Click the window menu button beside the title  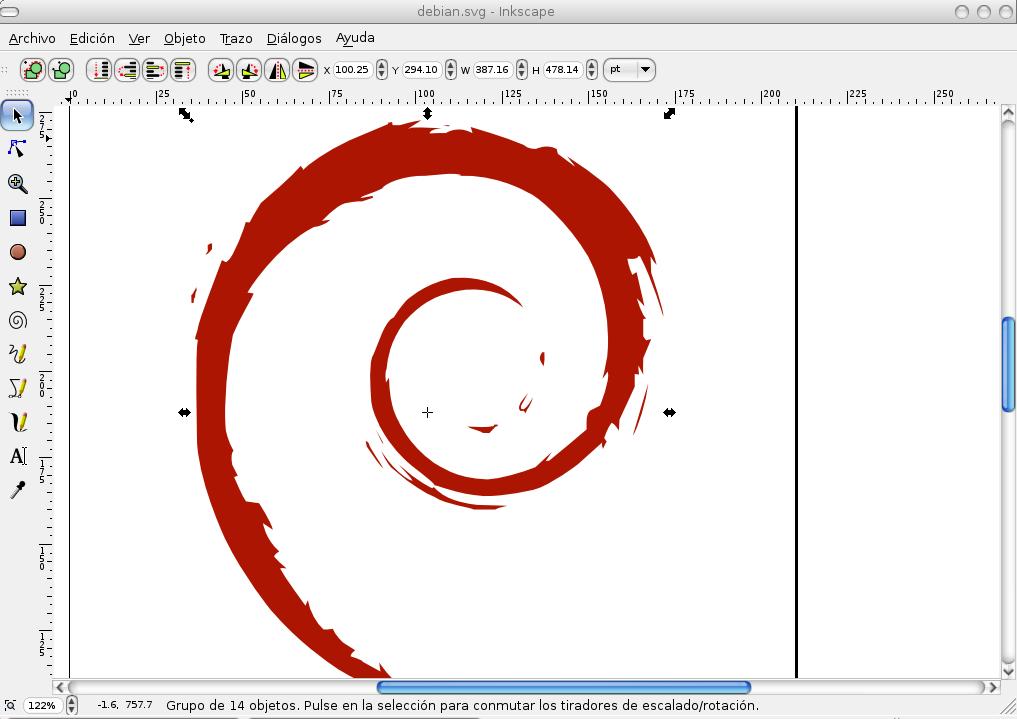click(x=10, y=11)
